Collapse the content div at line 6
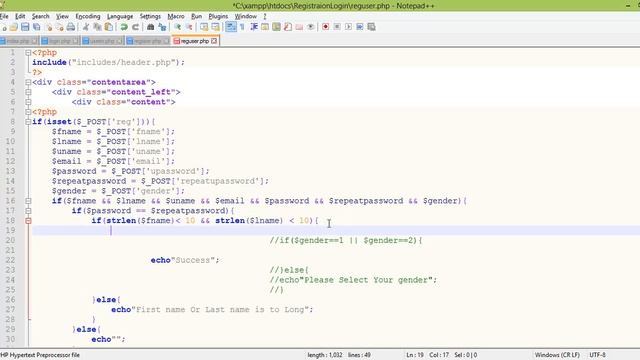Viewport: 640px width, 360px height. click(x=28, y=102)
